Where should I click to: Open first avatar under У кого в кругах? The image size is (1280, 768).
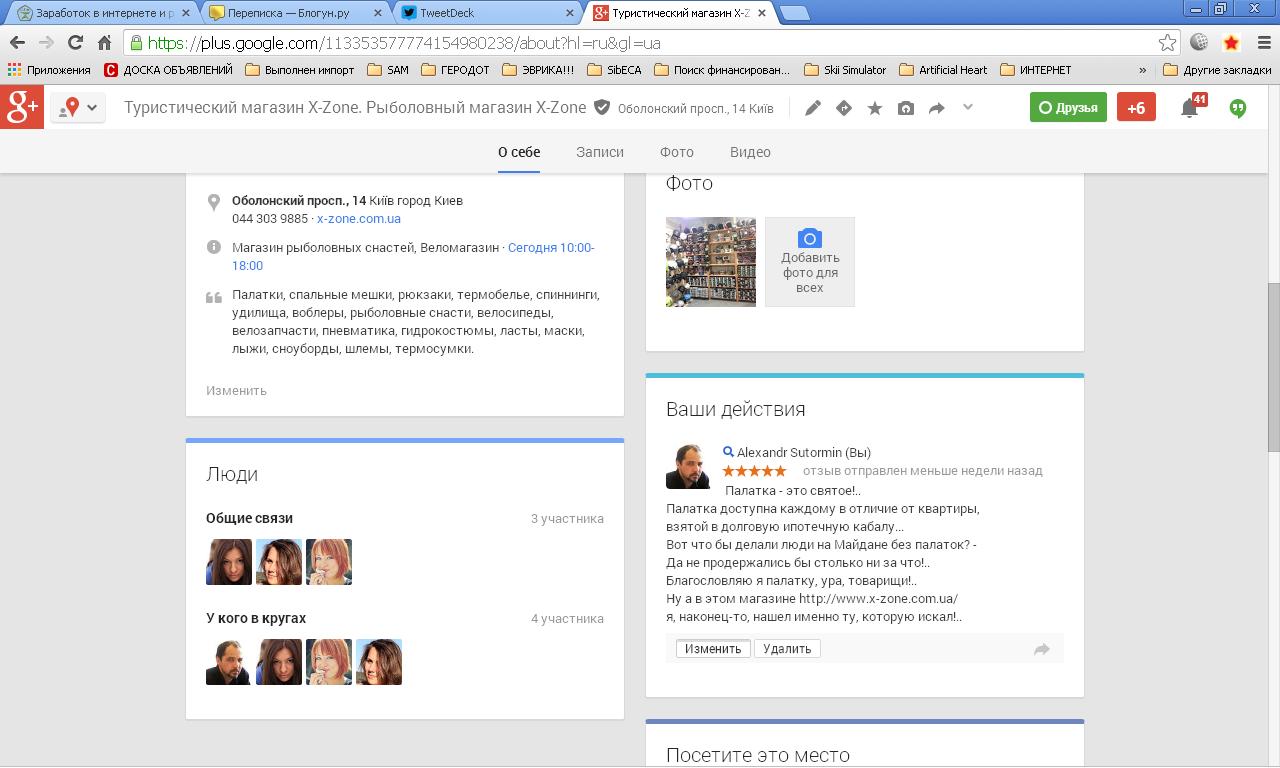click(x=229, y=662)
